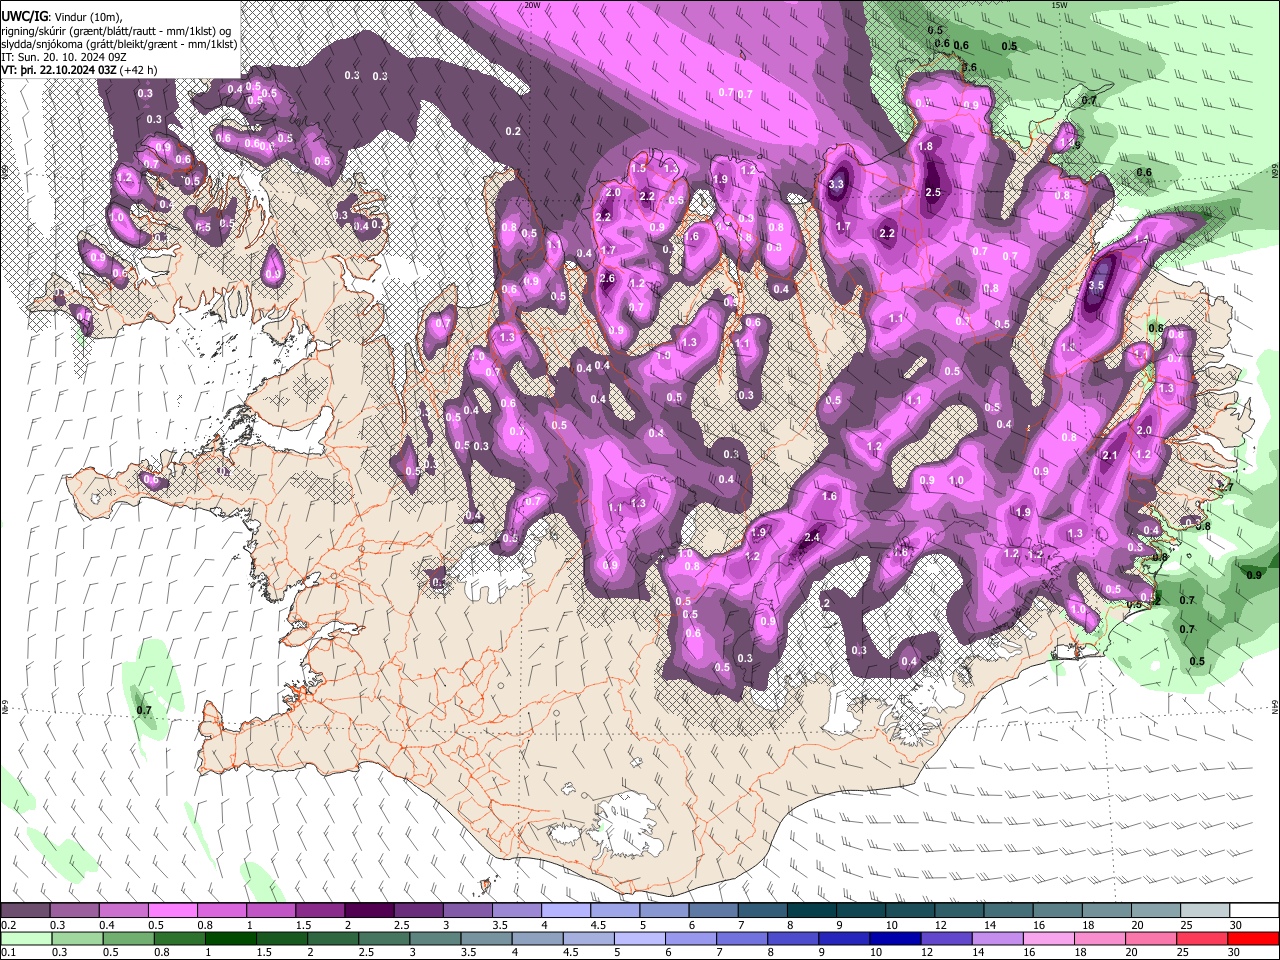Click the 2.4 value label on the map
The height and width of the screenshot is (960, 1280).
pyautogui.click(x=812, y=537)
